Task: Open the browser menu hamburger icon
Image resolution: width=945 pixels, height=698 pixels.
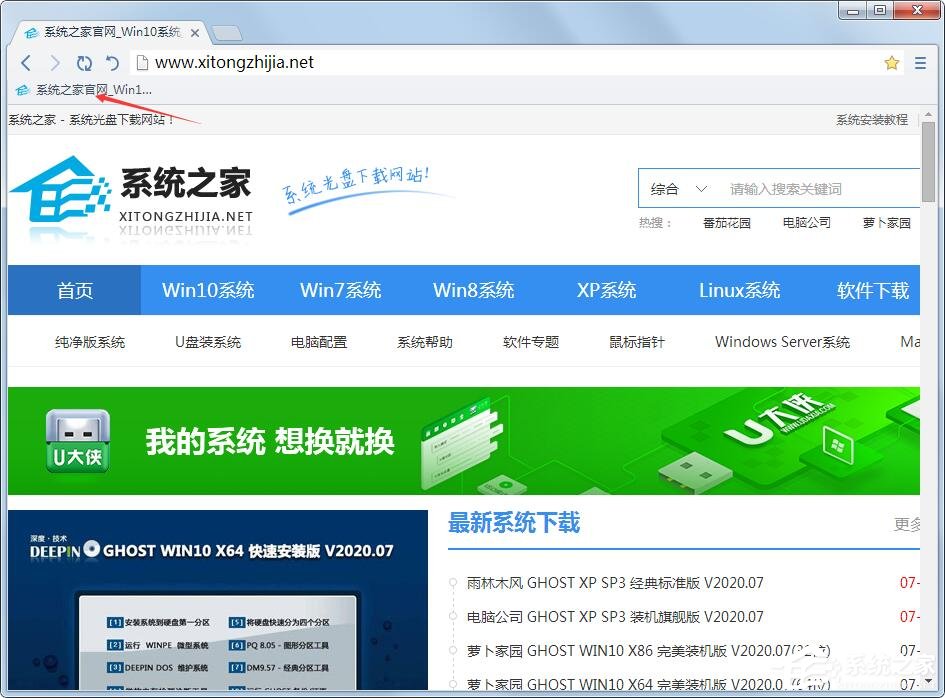Action: 920,62
